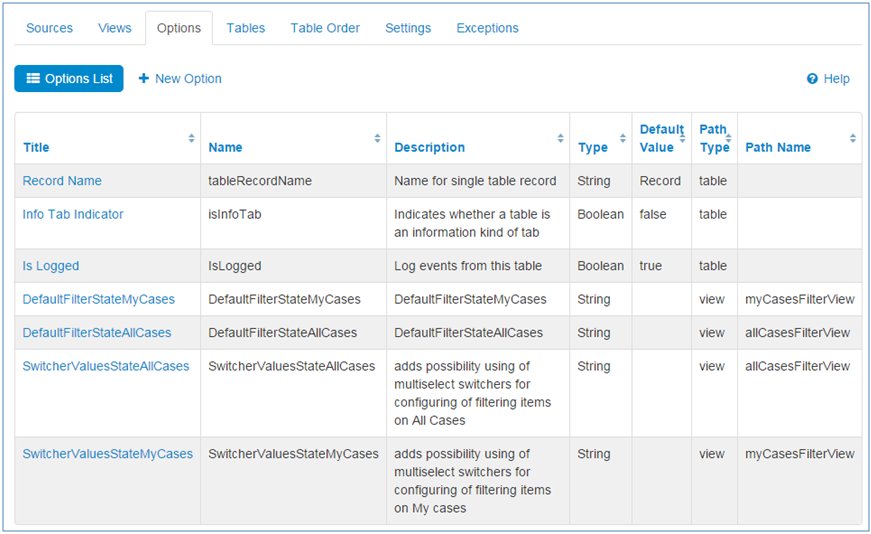Select the Table Order tab
871x534 pixels.
click(325, 28)
